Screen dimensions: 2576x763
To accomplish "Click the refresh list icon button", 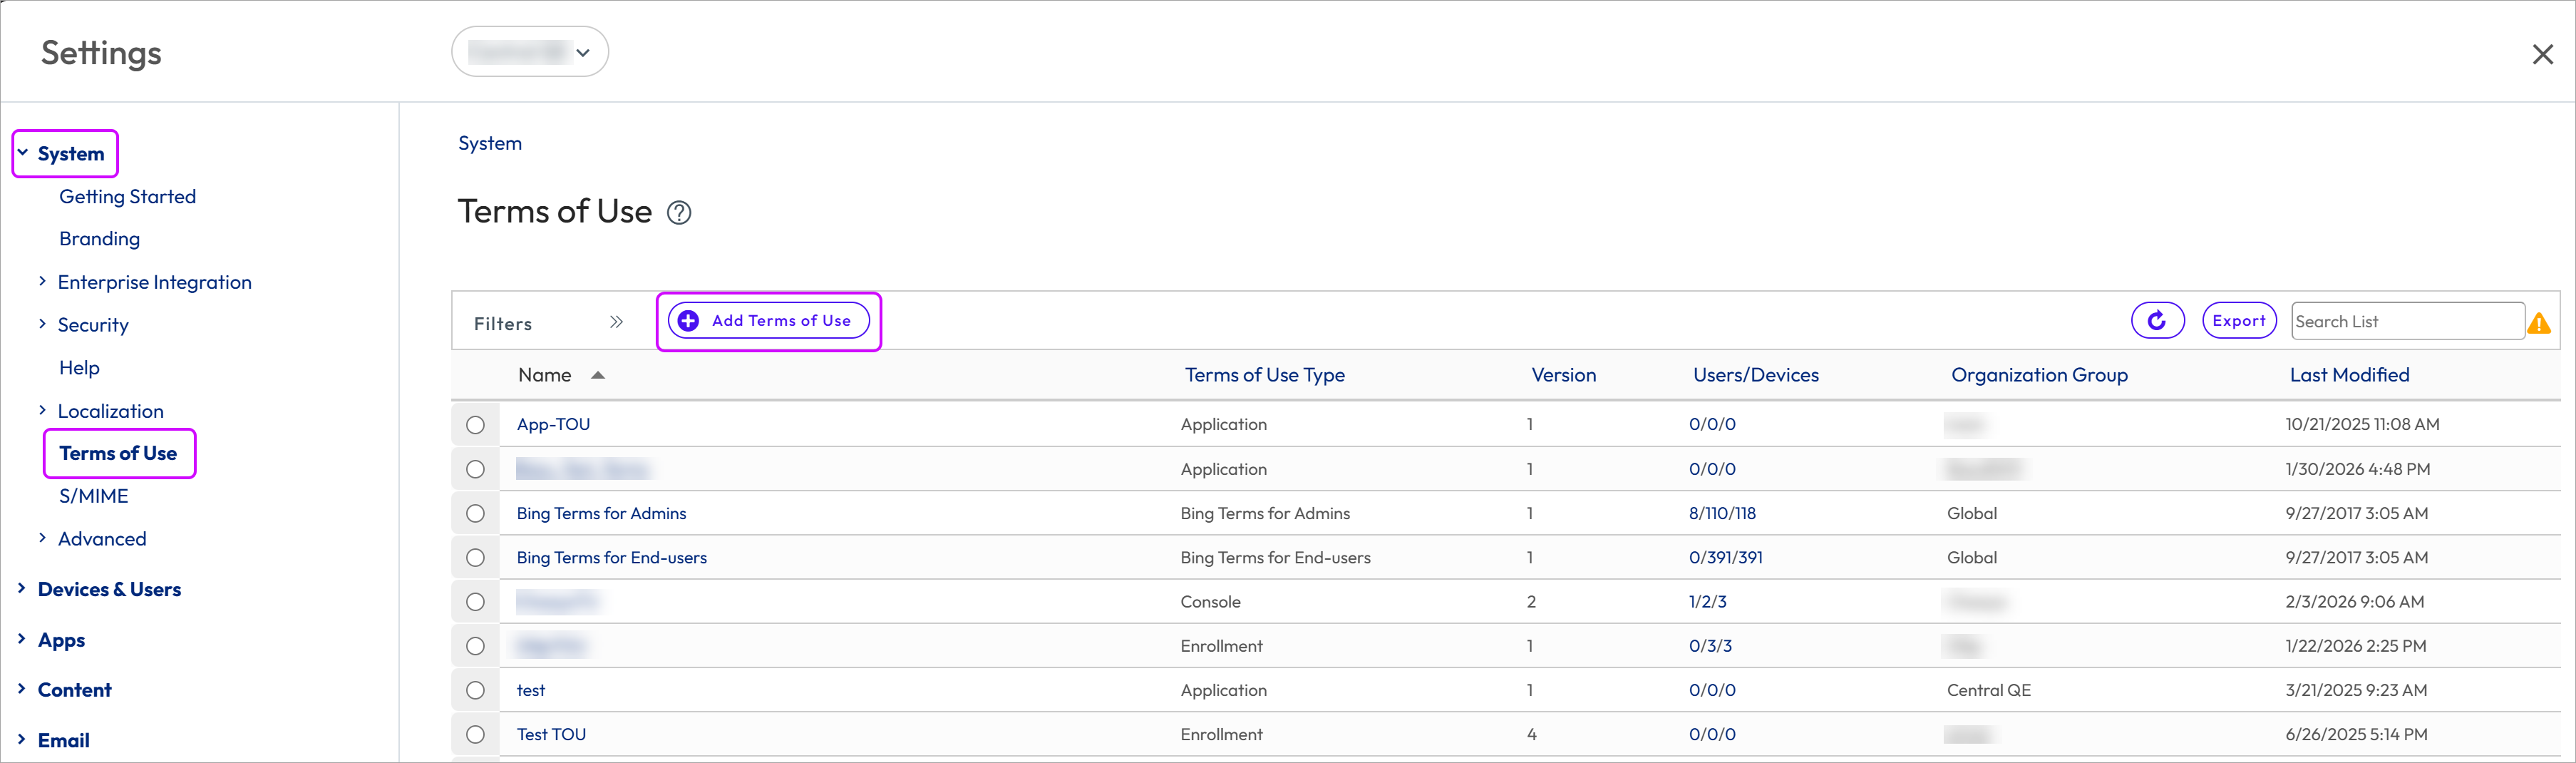I will coord(2157,321).
